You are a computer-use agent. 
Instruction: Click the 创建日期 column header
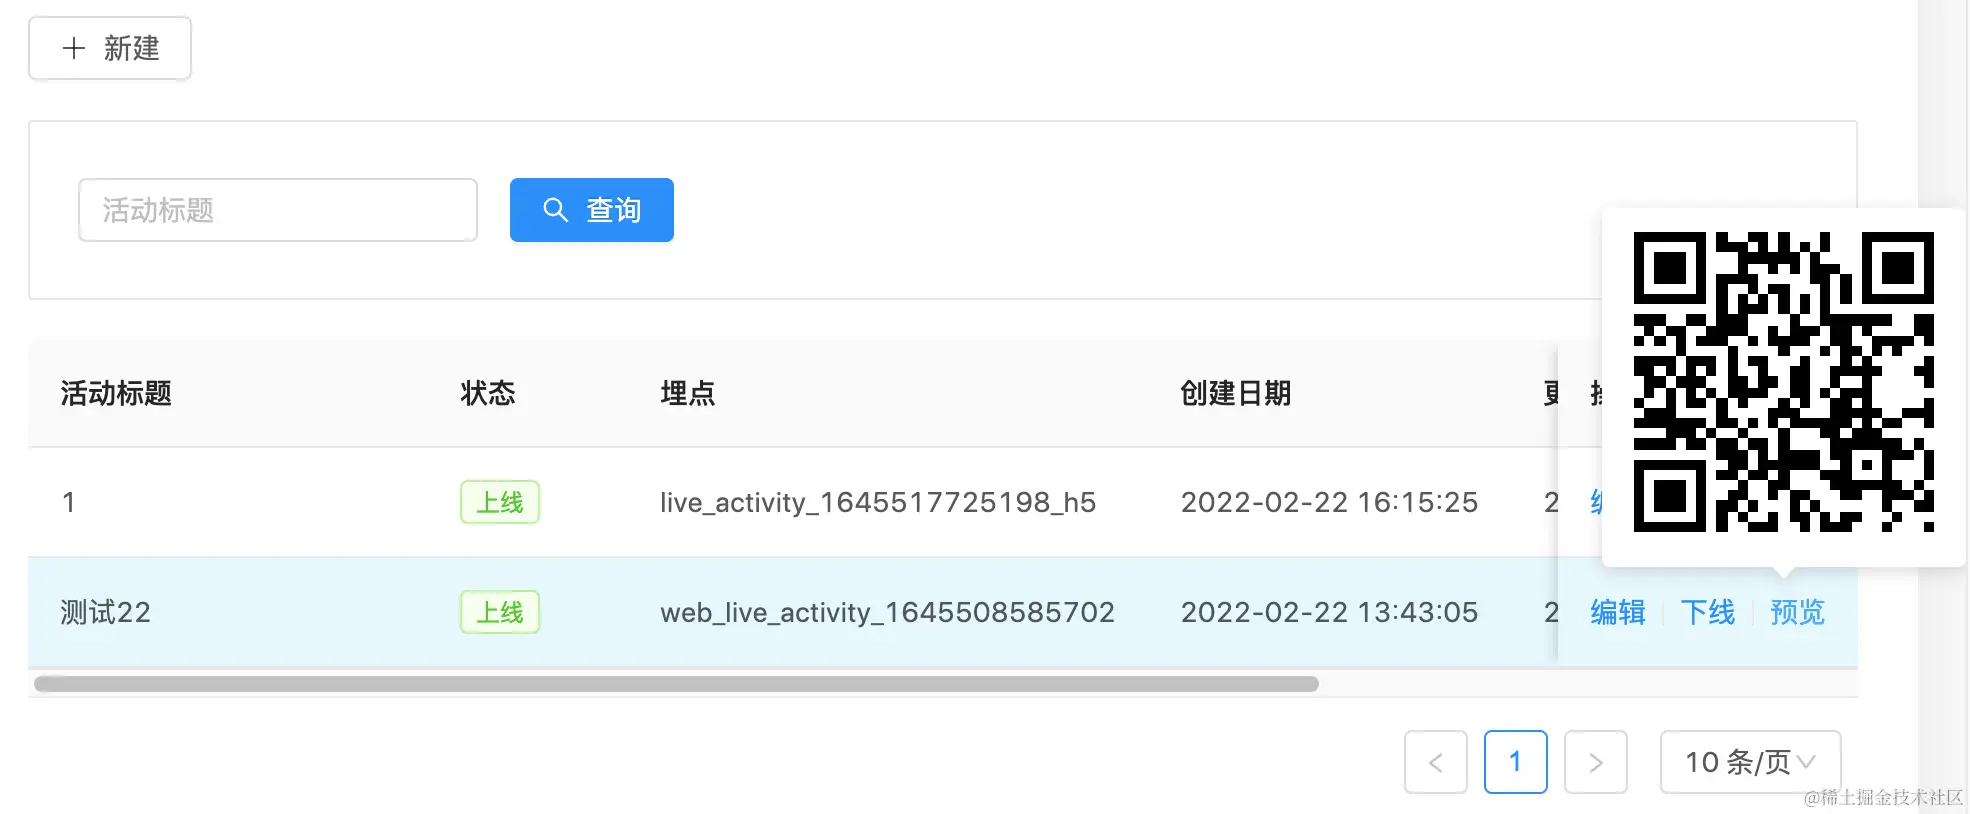tap(1236, 393)
